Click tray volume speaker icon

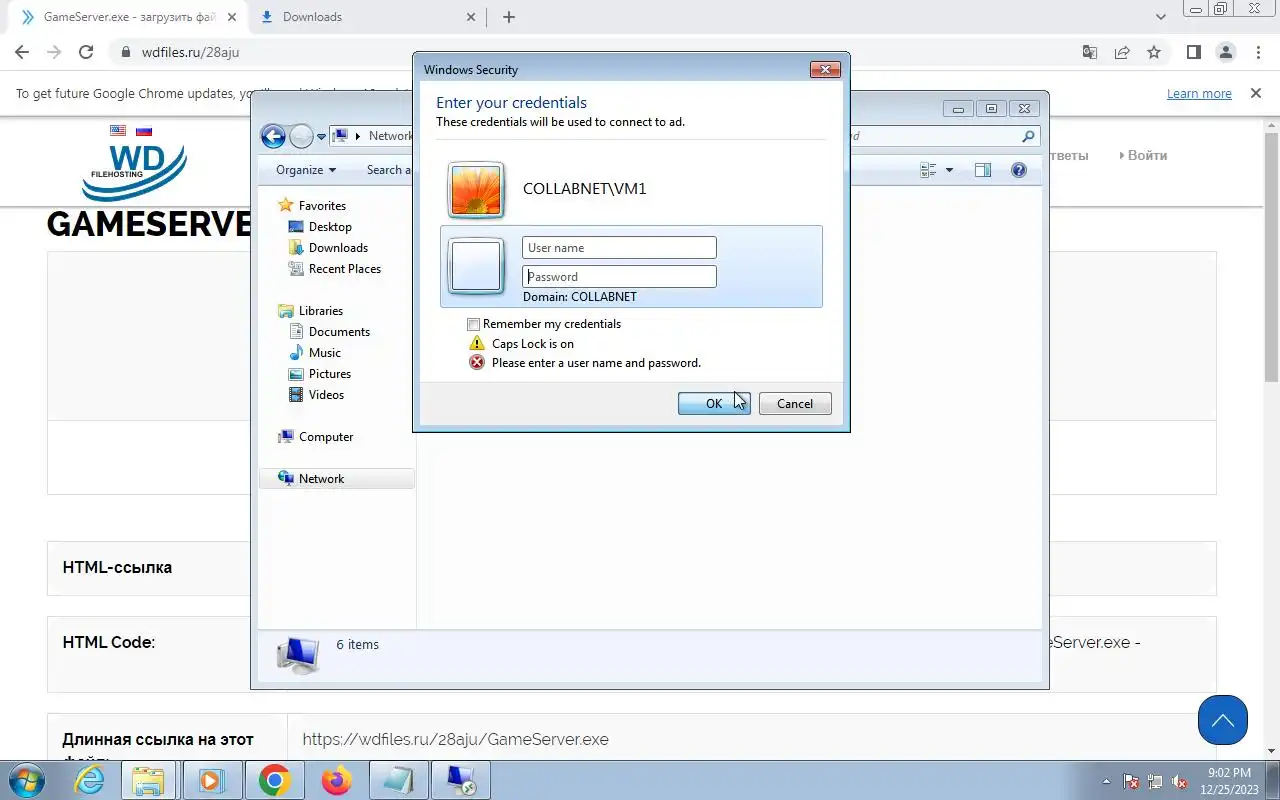(x=1180, y=781)
